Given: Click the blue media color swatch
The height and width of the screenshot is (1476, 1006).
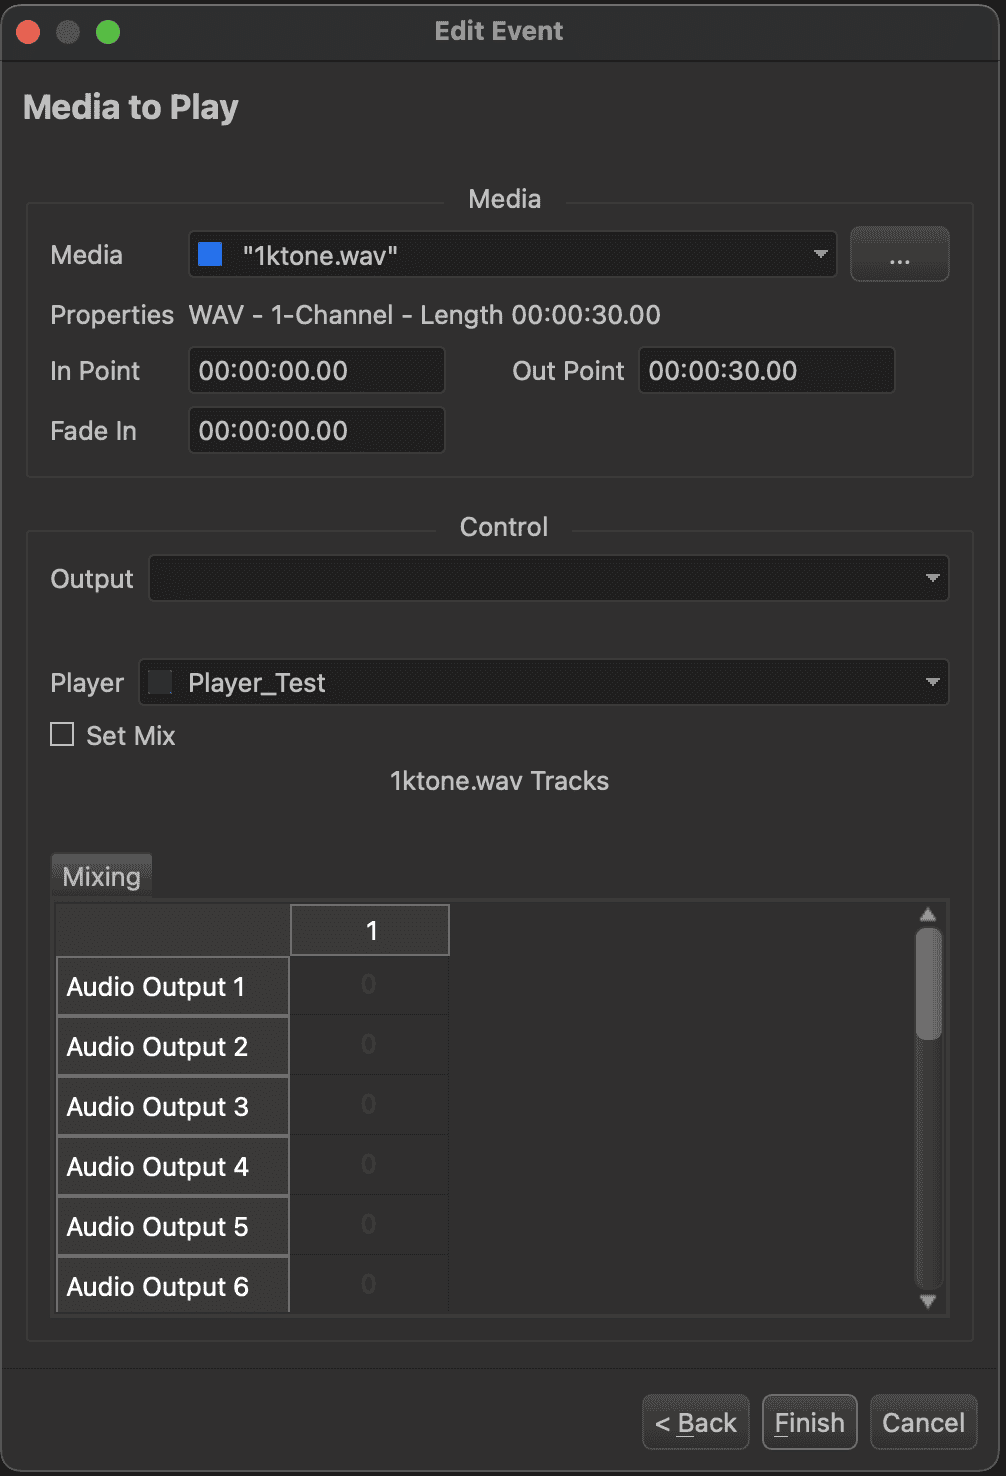Looking at the screenshot, I should 210,255.
